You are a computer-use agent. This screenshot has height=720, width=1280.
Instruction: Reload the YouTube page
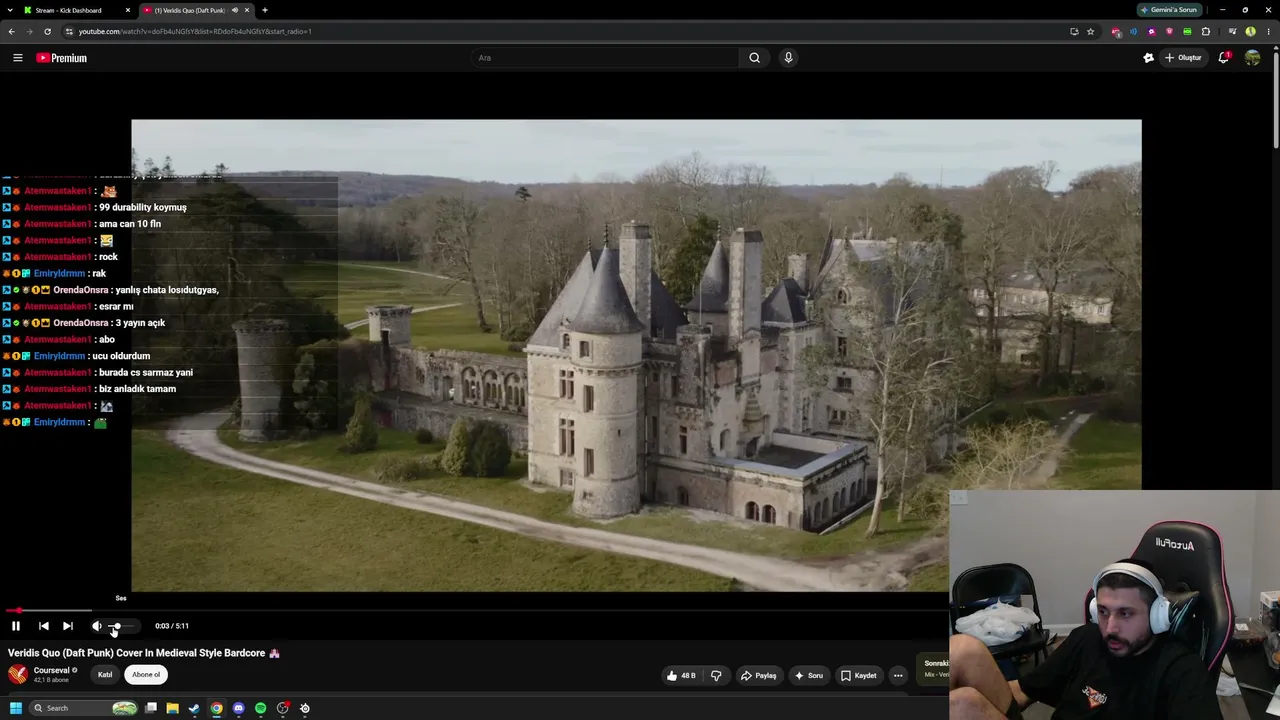(x=47, y=31)
